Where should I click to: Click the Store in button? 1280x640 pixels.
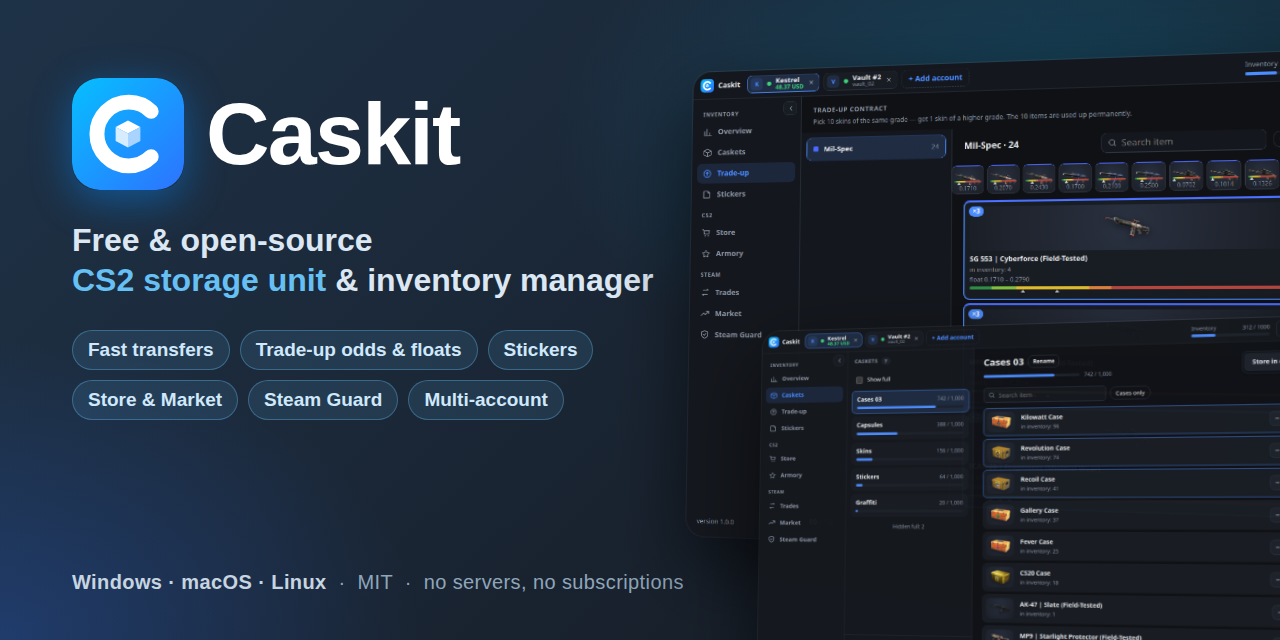coord(1262,361)
